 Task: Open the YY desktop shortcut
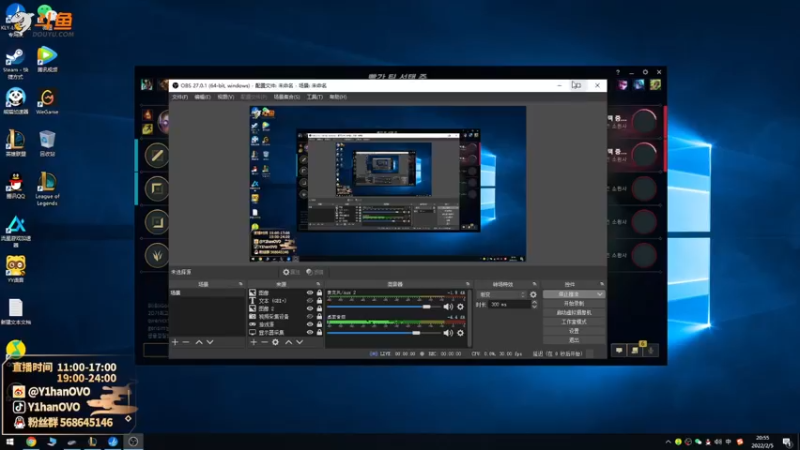tap(15, 269)
